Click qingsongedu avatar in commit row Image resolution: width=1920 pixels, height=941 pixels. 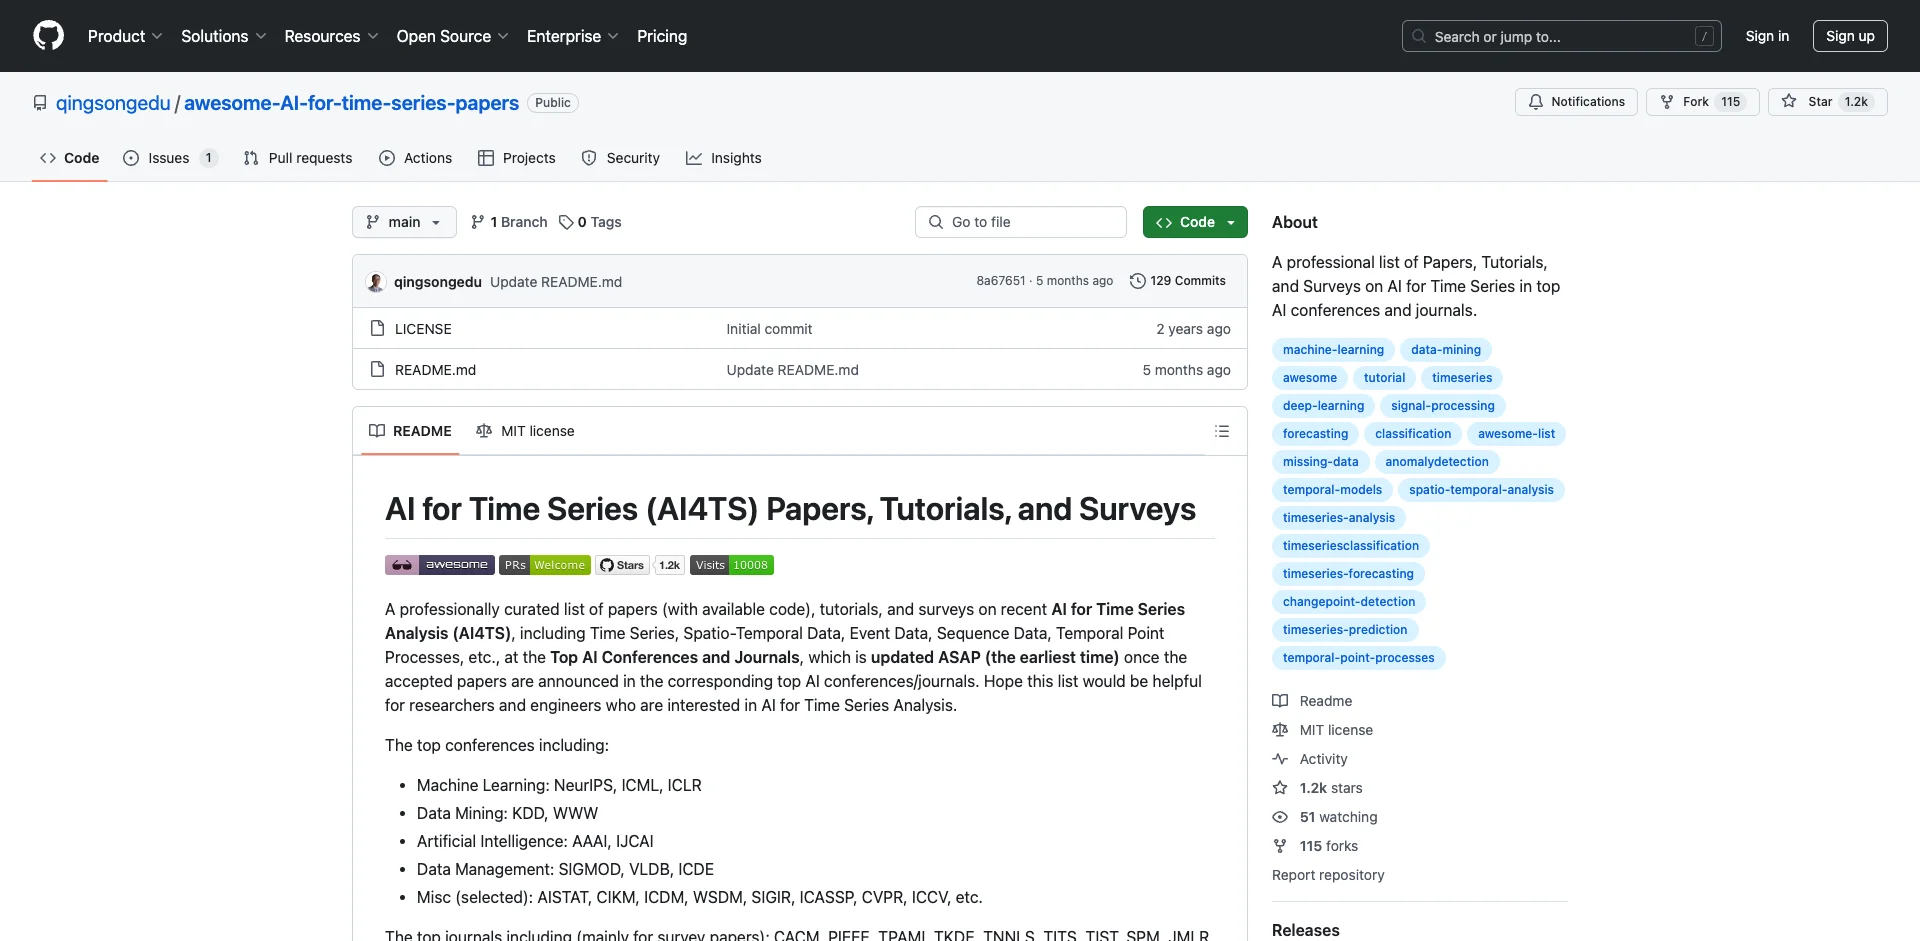[376, 282]
